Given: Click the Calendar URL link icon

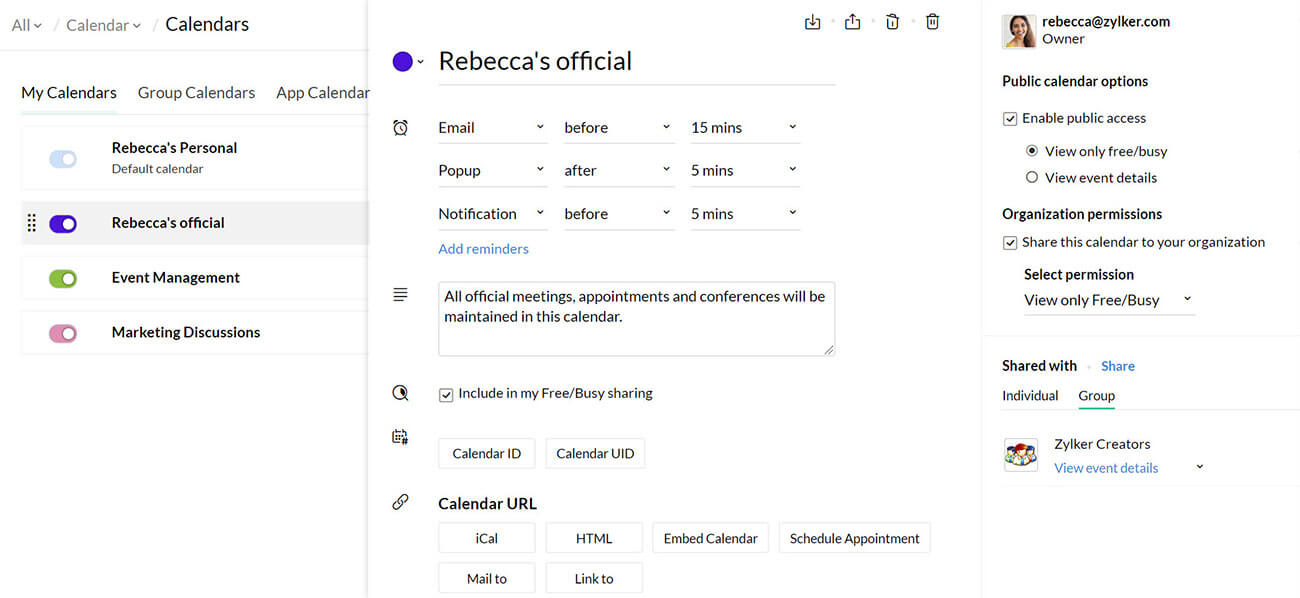Looking at the screenshot, I should click(400, 502).
